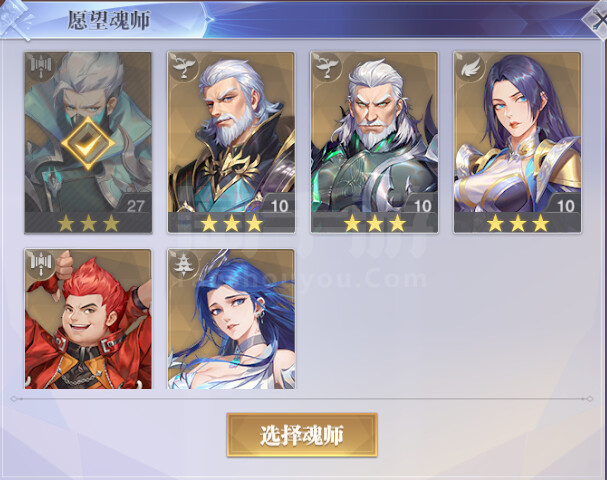Click the 愿望魂师 panel title
Image resolution: width=607 pixels, height=480 pixels.
point(109,19)
